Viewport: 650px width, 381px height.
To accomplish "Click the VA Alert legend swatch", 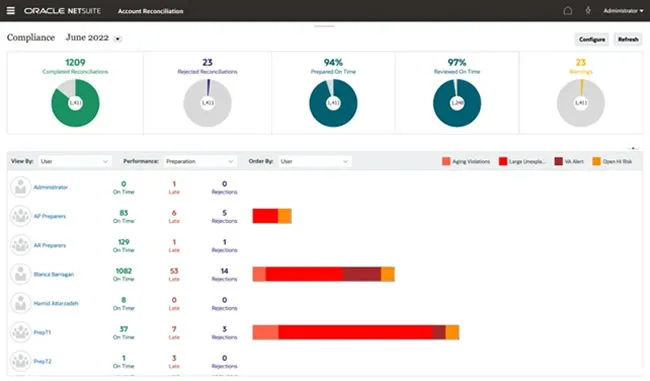I will [558, 161].
